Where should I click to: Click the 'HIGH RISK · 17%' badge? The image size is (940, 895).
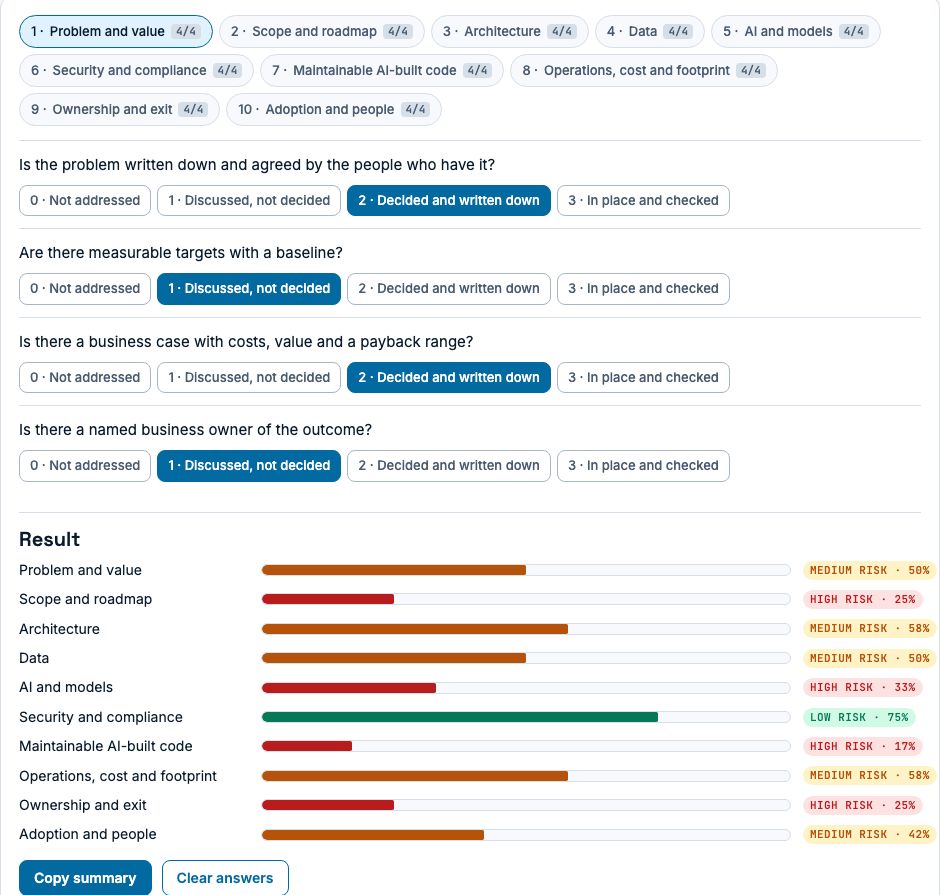pyautogui.click(x=862, y=746)
